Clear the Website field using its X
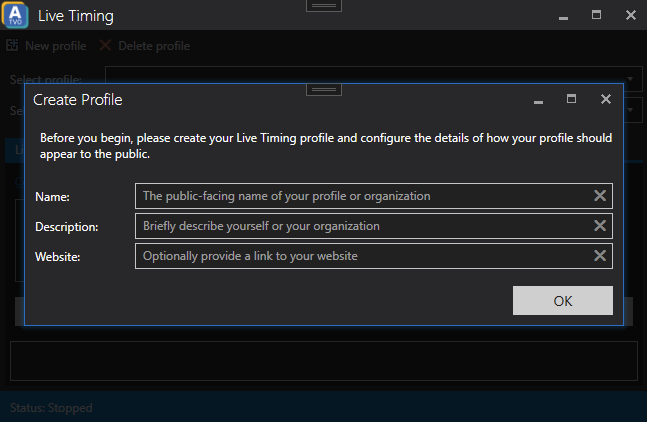Image resolution: width=647 pixels, height=422 pixels. (x=600, y=256)
